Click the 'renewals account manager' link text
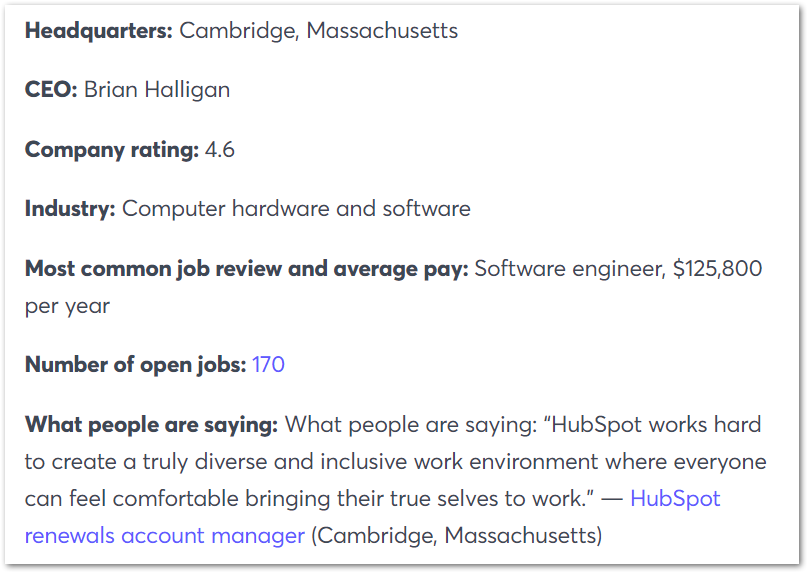This screenshot has height=573, width=808. tap(165, 536)
